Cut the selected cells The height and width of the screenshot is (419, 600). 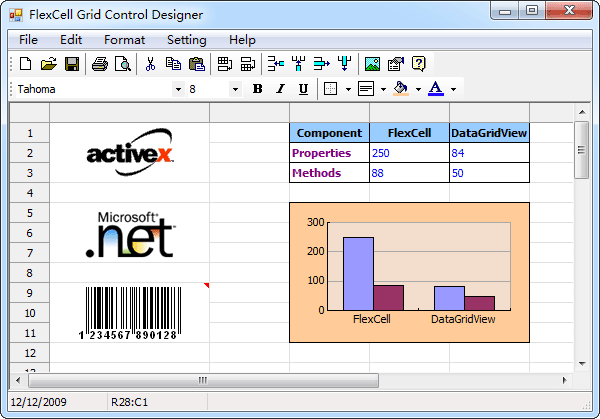(150, 64)
